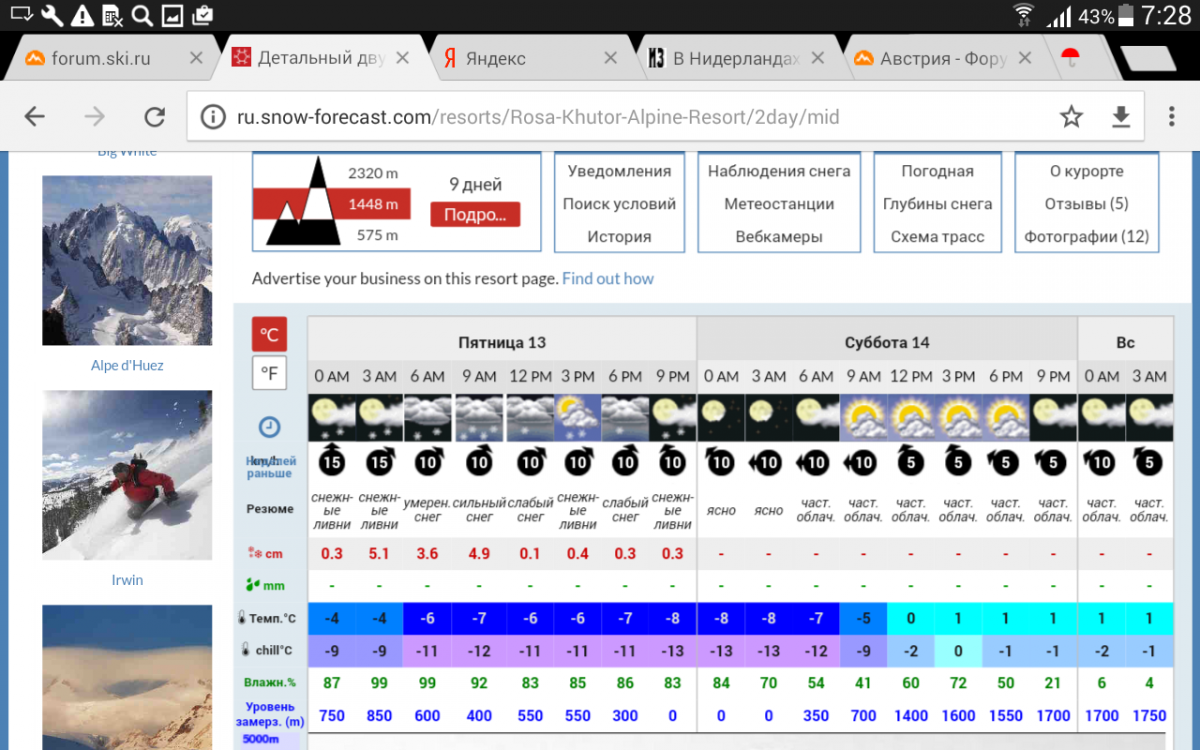The image size is (1200, 750).
Task: Switch units to °C
Action: (x=269, y=334)
